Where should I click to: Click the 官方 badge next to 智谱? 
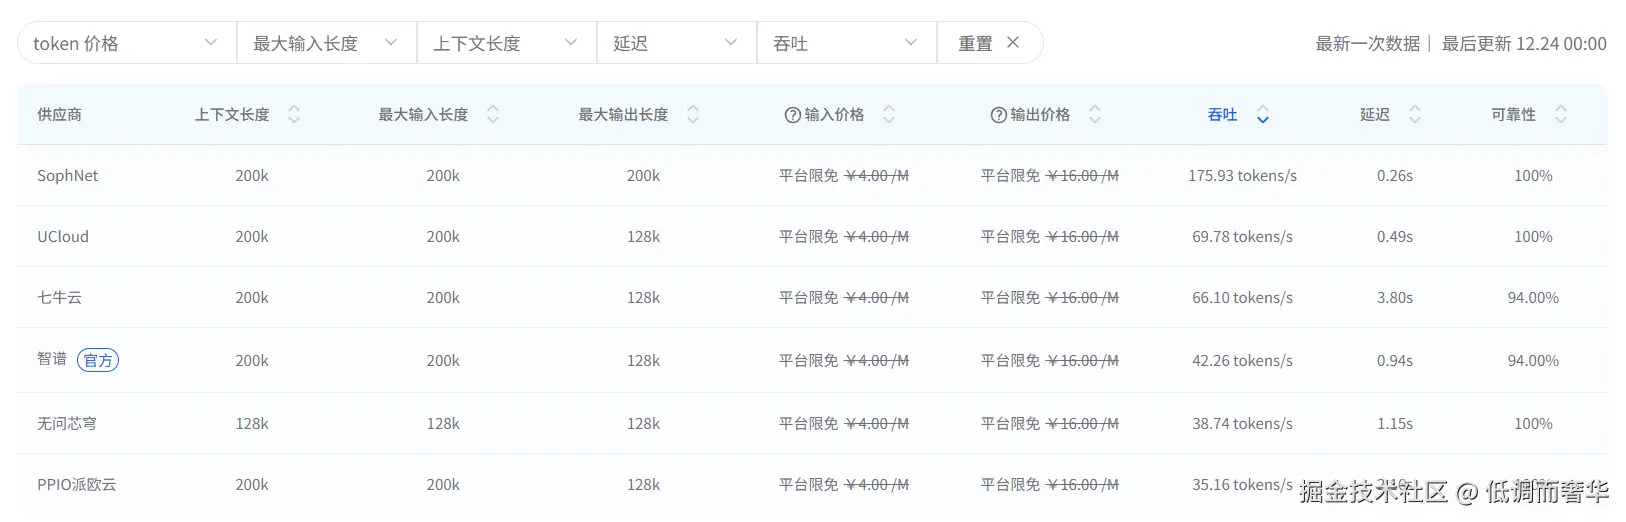pos(98,360)
